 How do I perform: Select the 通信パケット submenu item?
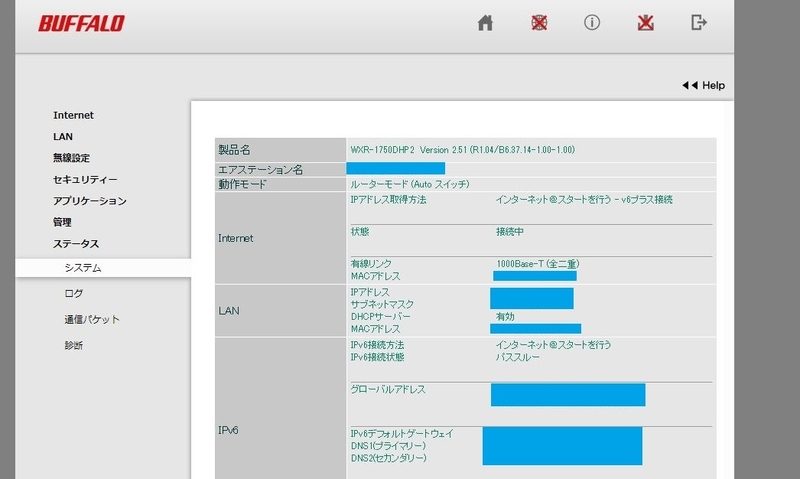coord(92,319)
